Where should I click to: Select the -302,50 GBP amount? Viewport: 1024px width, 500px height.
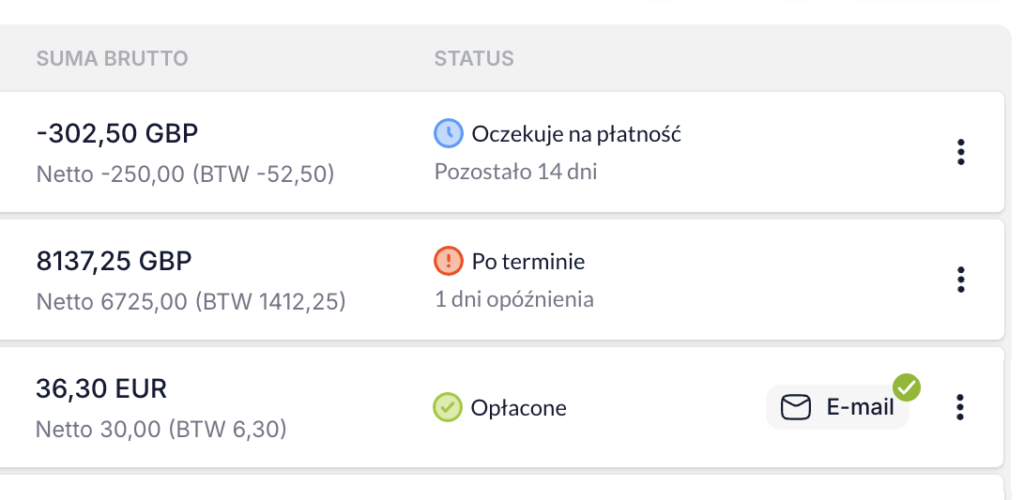[118, 134]
